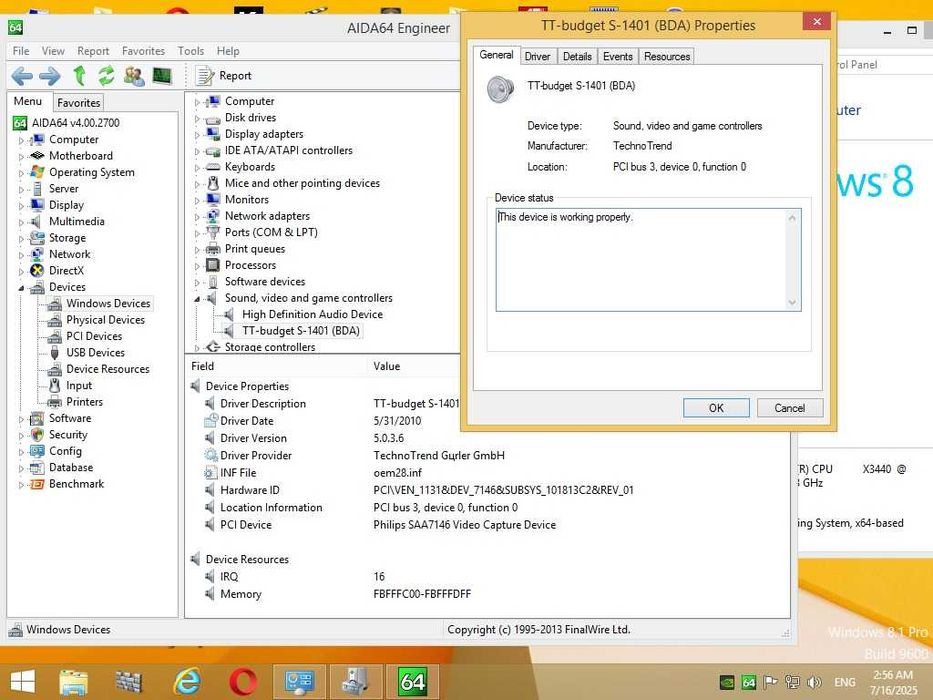Screen dimensions: 933x700
Task: Click the Refresh toolbar icon
Action: (x=106, y=76)
